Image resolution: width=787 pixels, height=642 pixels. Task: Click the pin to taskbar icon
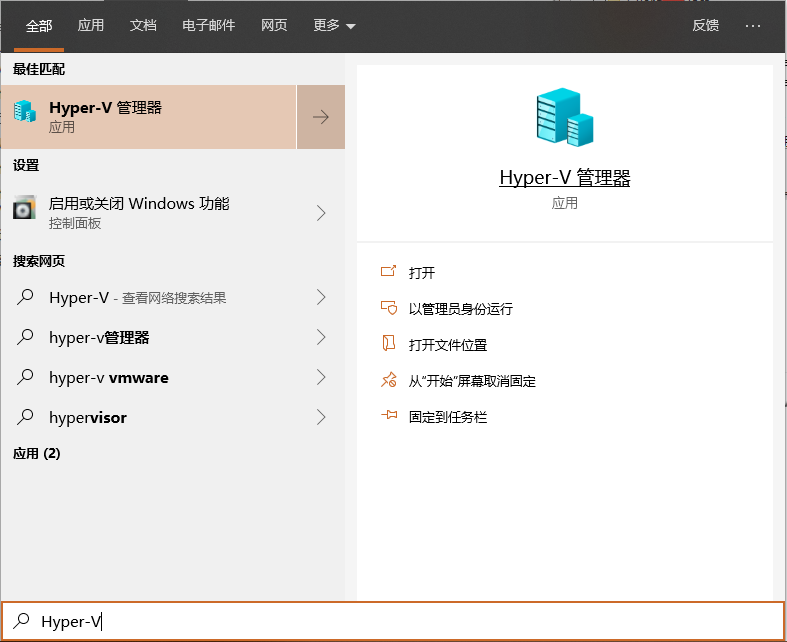(389, 415)
